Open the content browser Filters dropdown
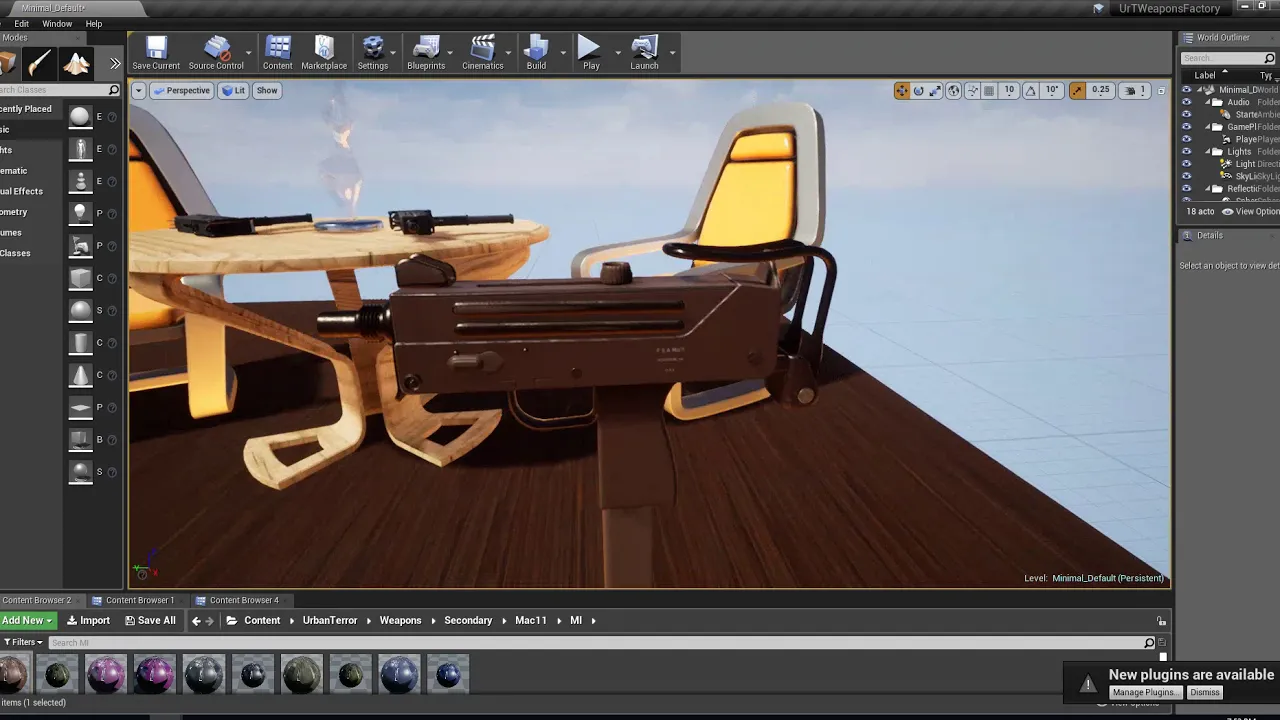Image resolution: width=1280 pixels, height=720 pixels. click(x=23, y=642)
